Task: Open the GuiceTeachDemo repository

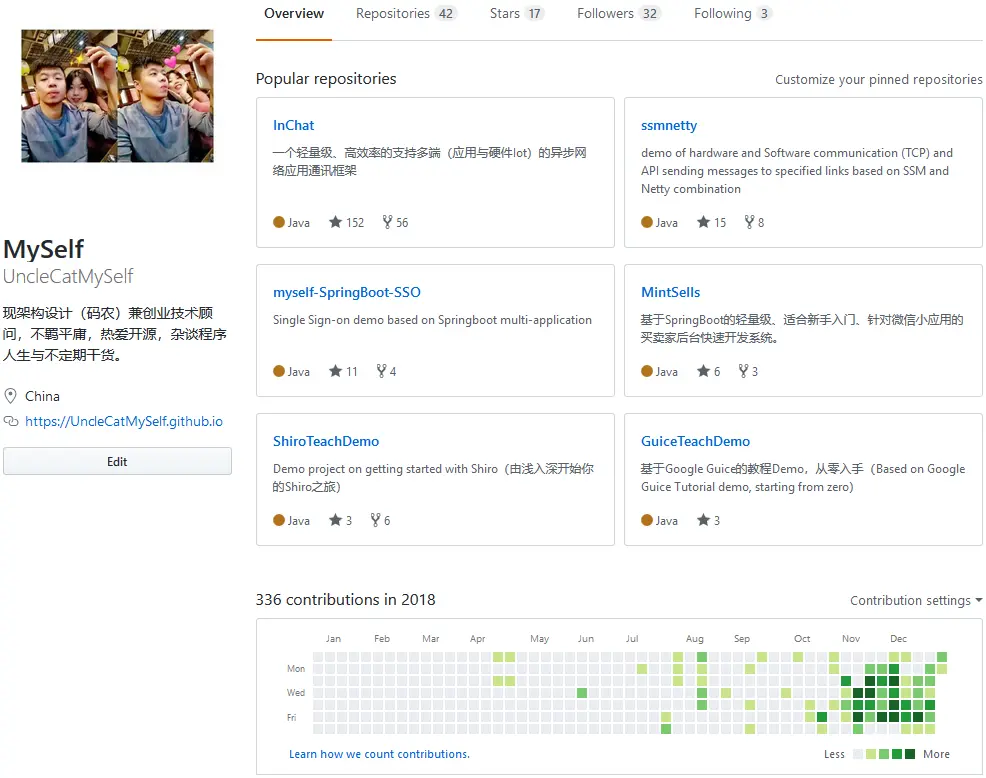Action: pyautogui.click(x=695, y=442)
